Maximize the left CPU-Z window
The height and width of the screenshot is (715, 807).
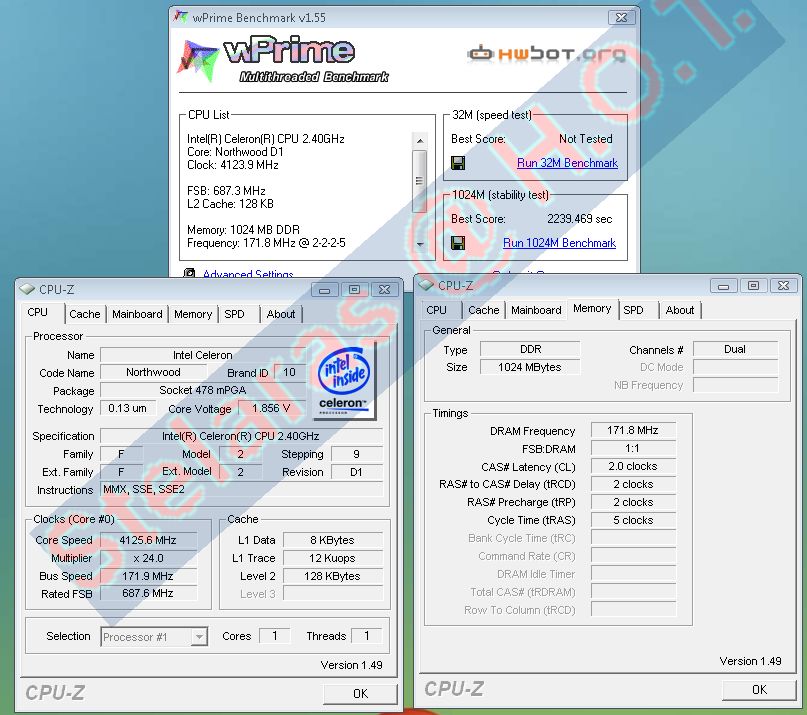(354, 290)
